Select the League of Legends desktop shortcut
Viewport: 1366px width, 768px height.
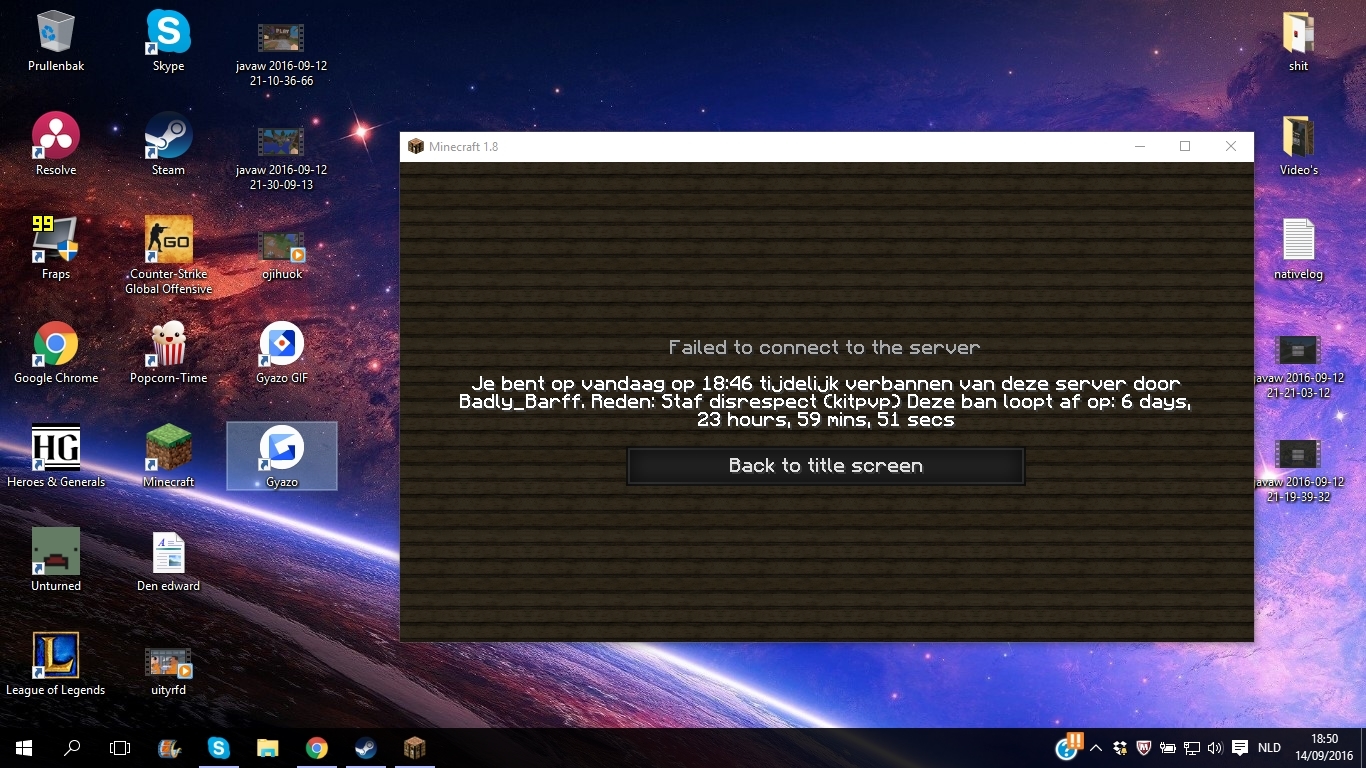tap(56, 665)
